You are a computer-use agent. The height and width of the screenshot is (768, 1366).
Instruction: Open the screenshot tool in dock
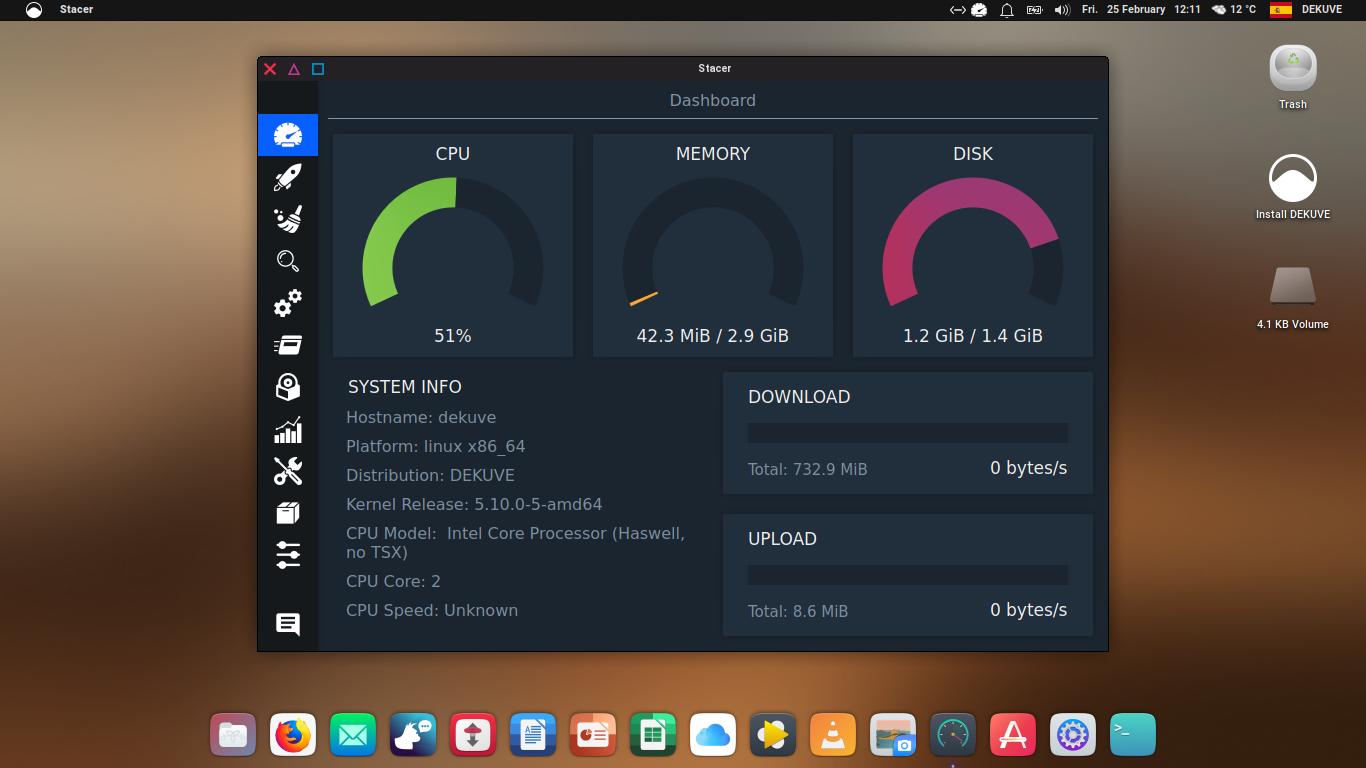pyautogui.click(x=893, y=736)
